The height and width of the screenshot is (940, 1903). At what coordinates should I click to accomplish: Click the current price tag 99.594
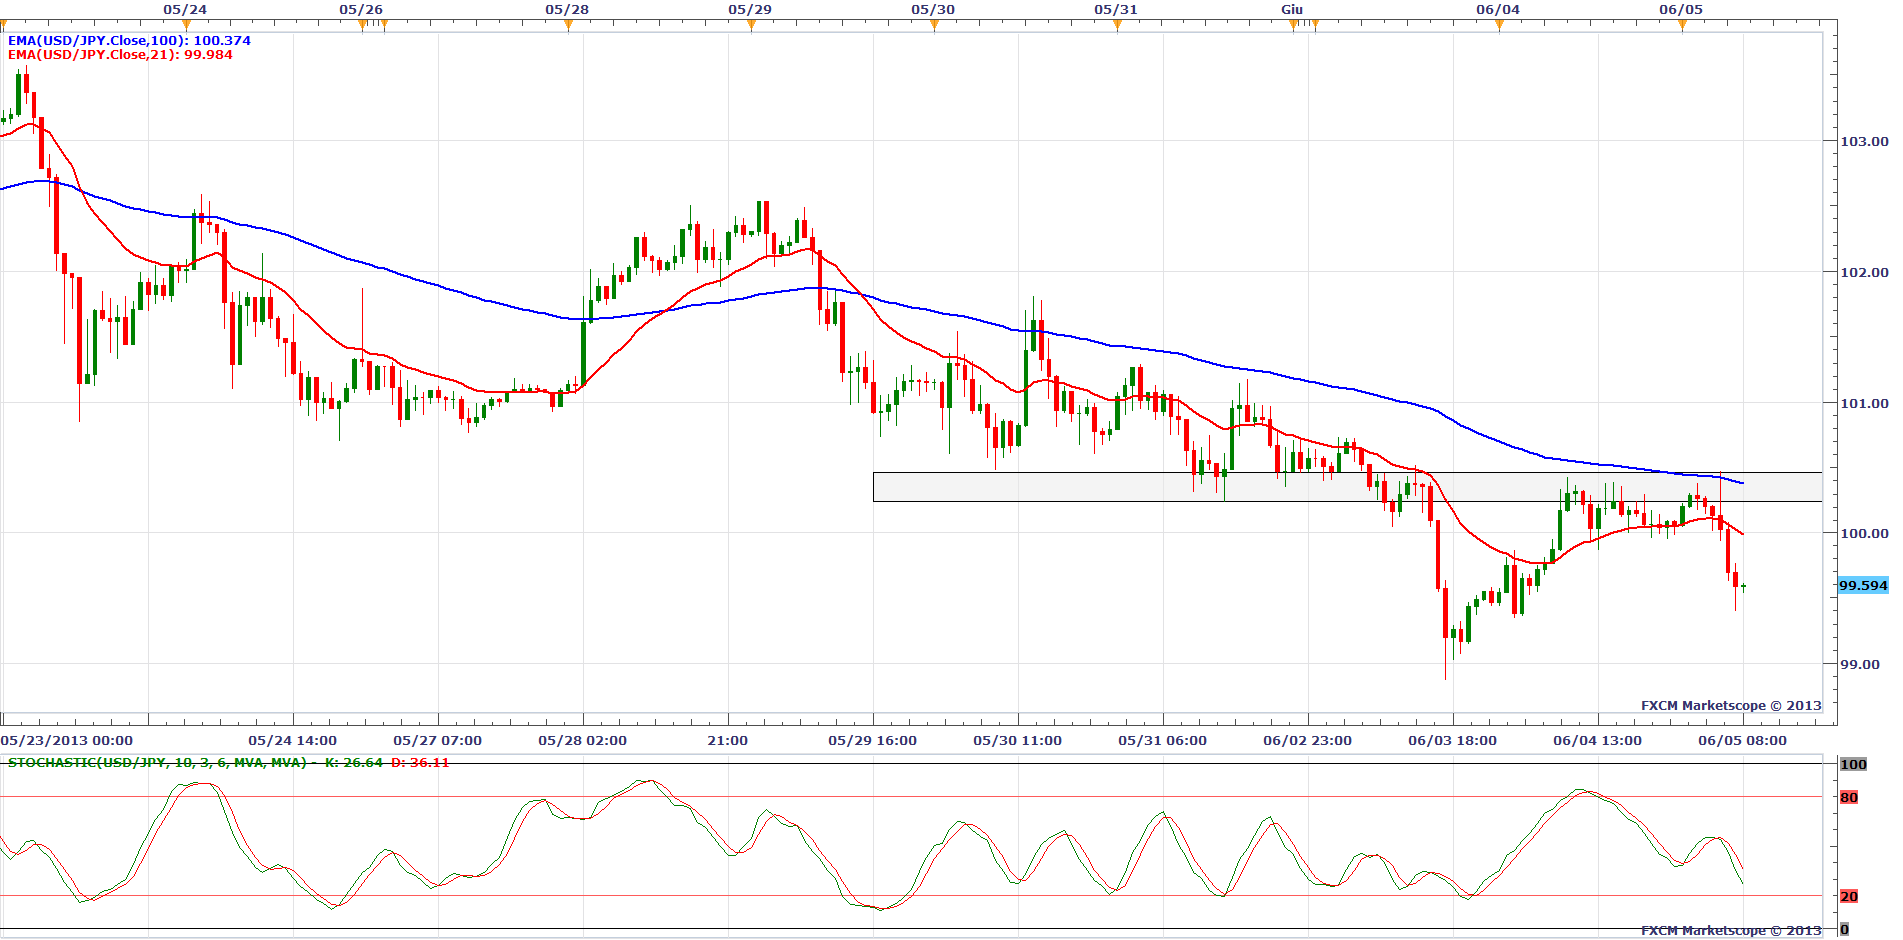click(x=1863, y=586)
